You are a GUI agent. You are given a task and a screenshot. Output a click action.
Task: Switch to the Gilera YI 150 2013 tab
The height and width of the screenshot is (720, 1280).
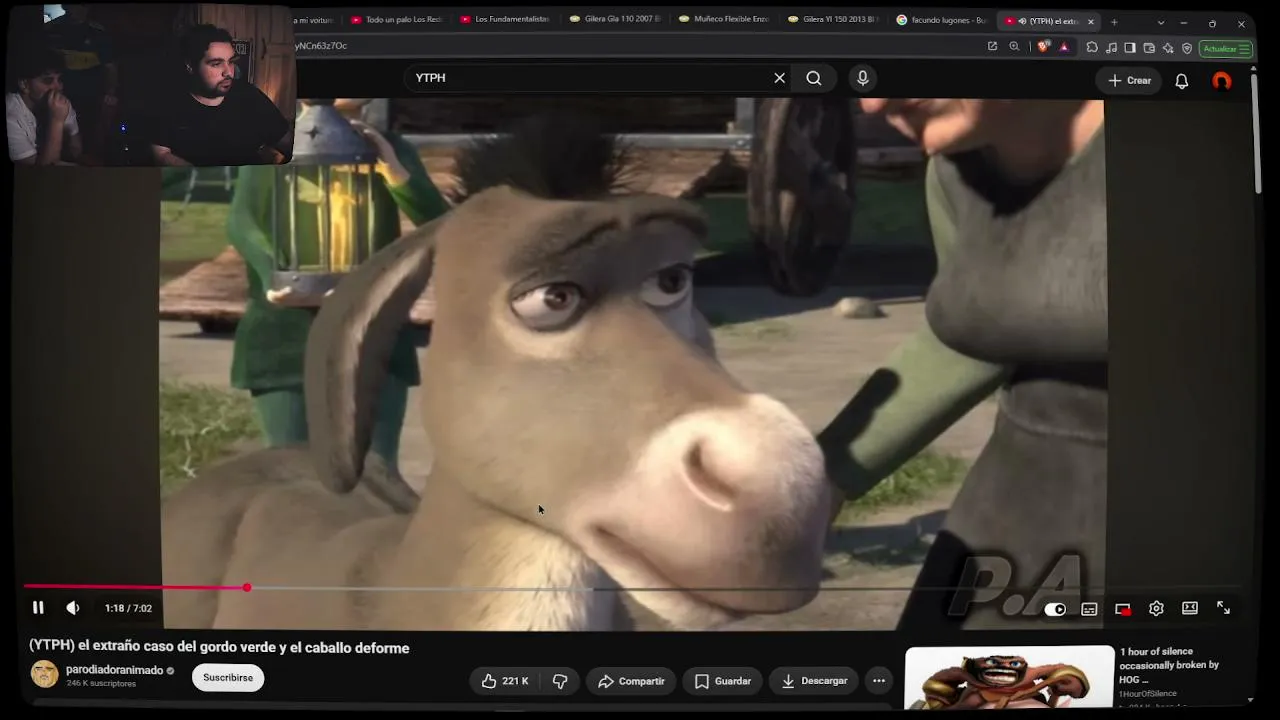click(x=832, y=20)
